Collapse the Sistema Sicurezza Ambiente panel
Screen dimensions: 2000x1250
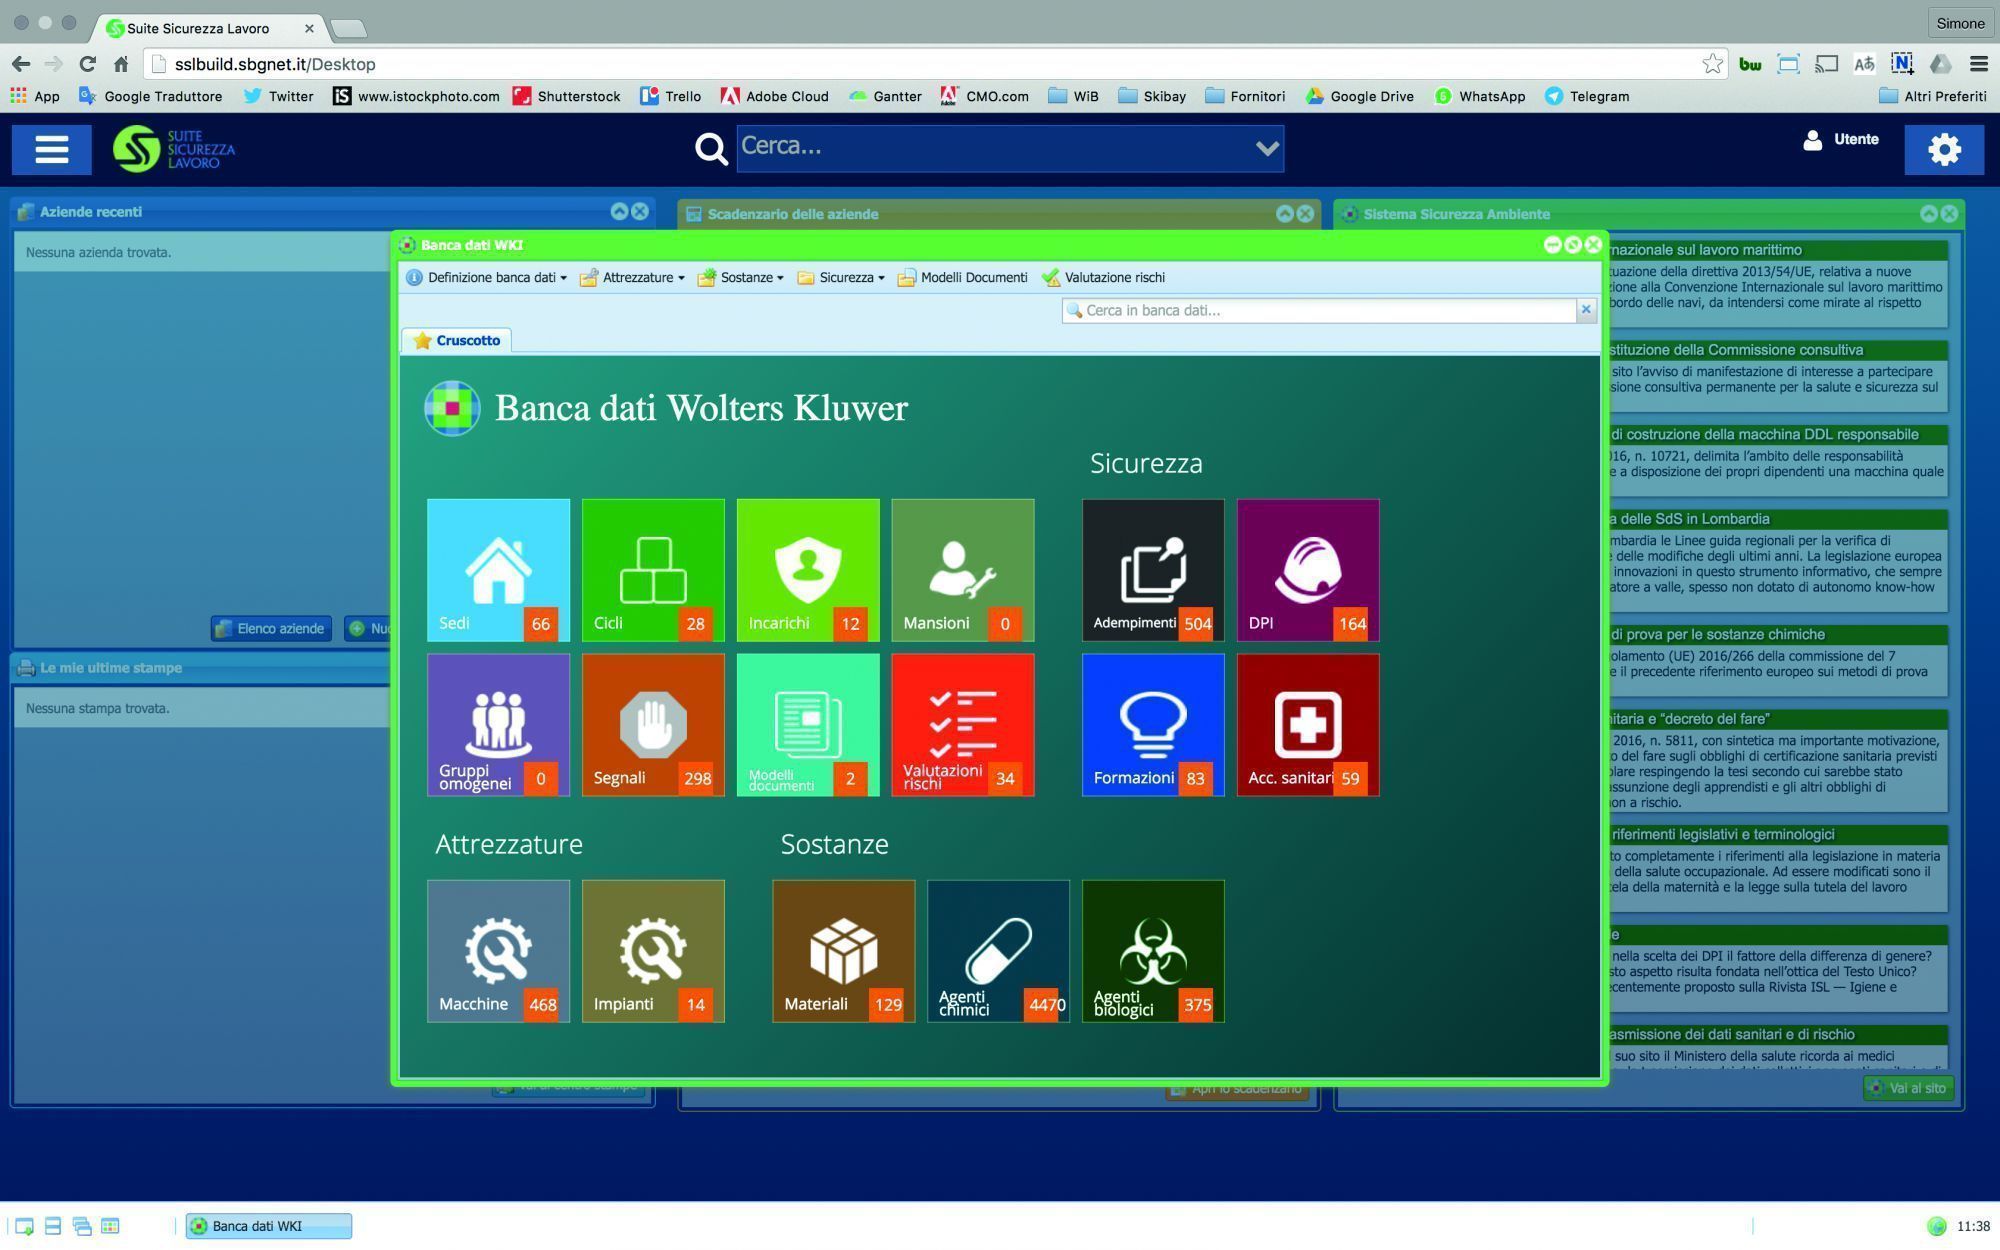coord(1929,213)
